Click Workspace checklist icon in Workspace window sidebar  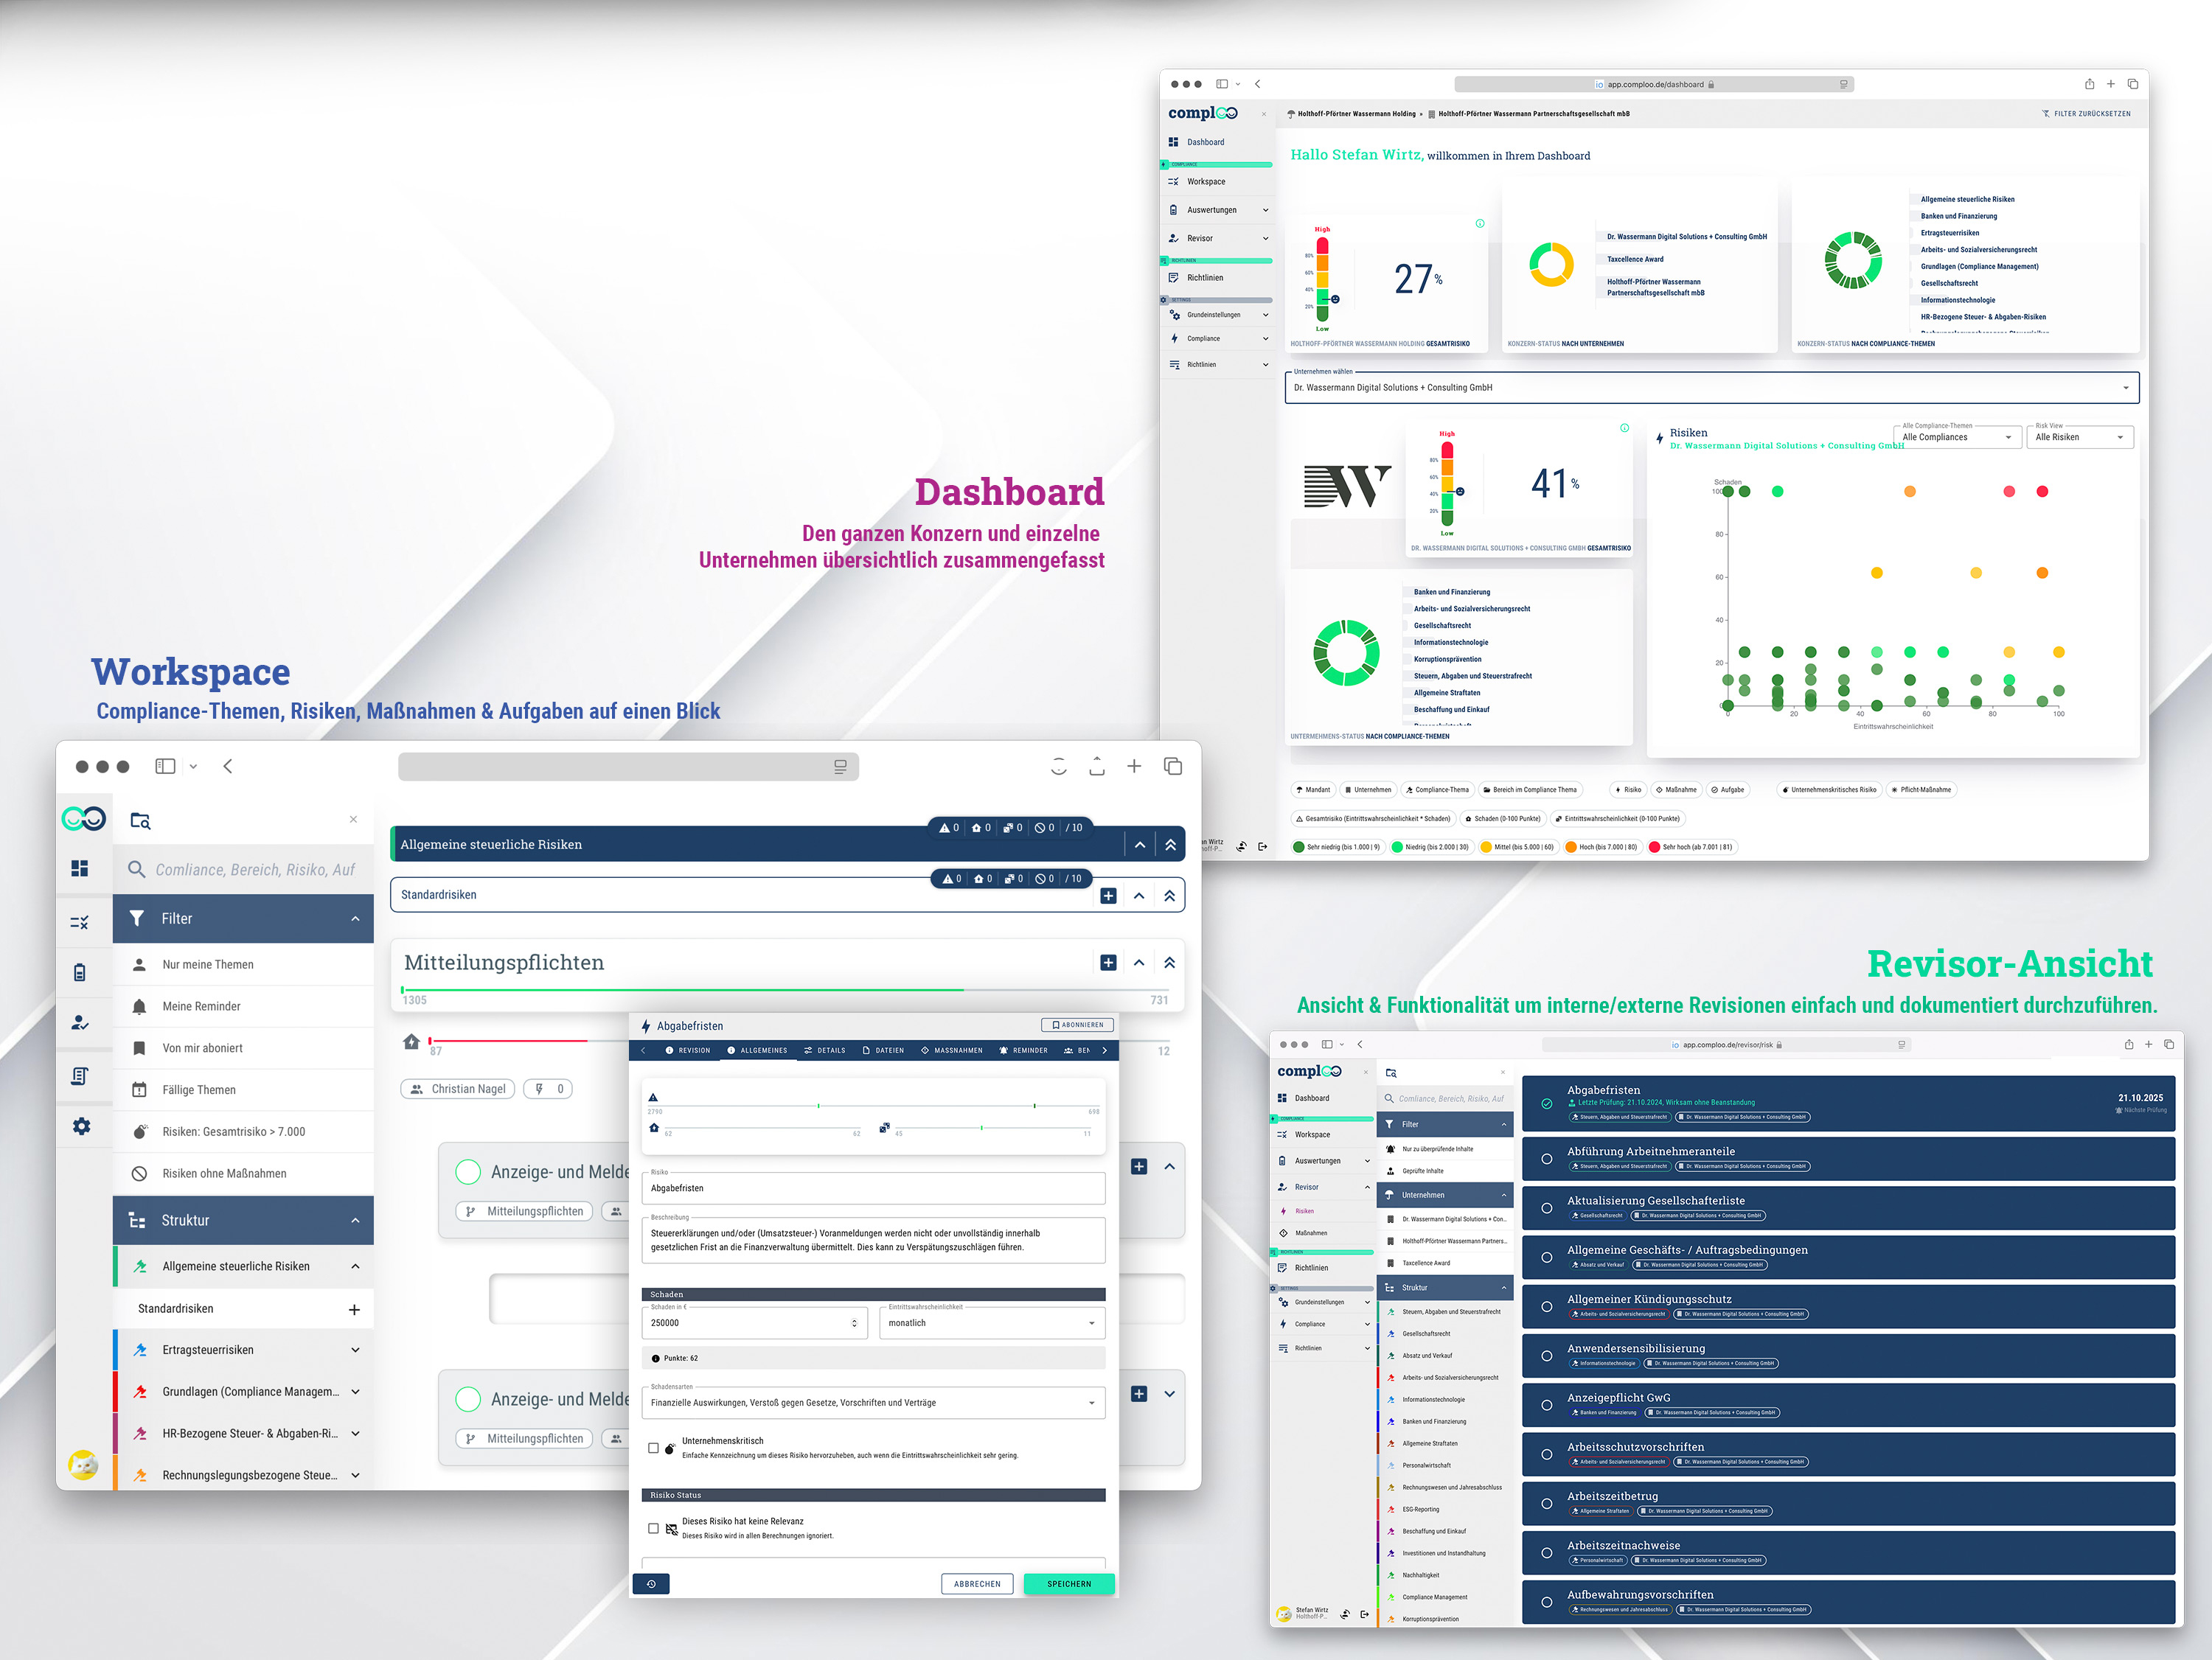pos(80,922)
